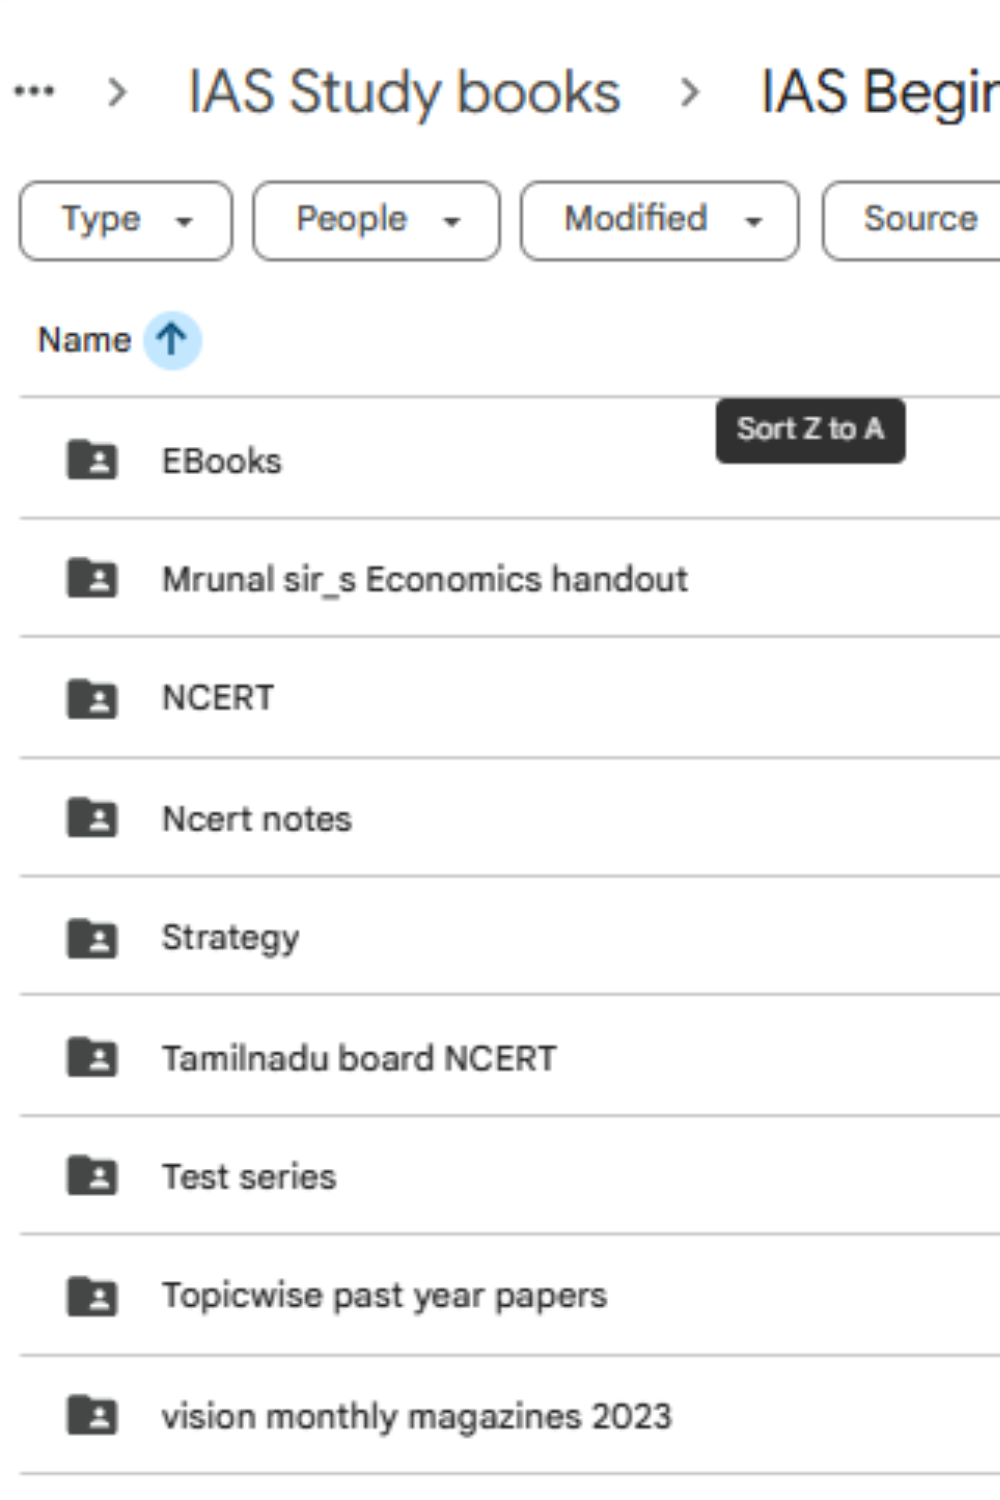Select the Test series folder name
The height and width of the screenshot is (1500, 1000).
pyautogui.click(x=249, y=1177)
